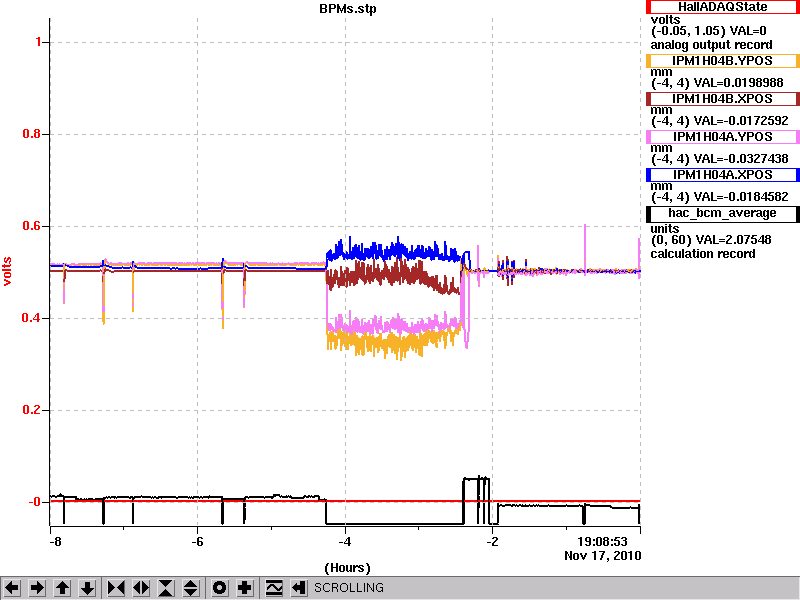
Task: Click the y-axis tick label 0.6
Action: coord(32,226)
